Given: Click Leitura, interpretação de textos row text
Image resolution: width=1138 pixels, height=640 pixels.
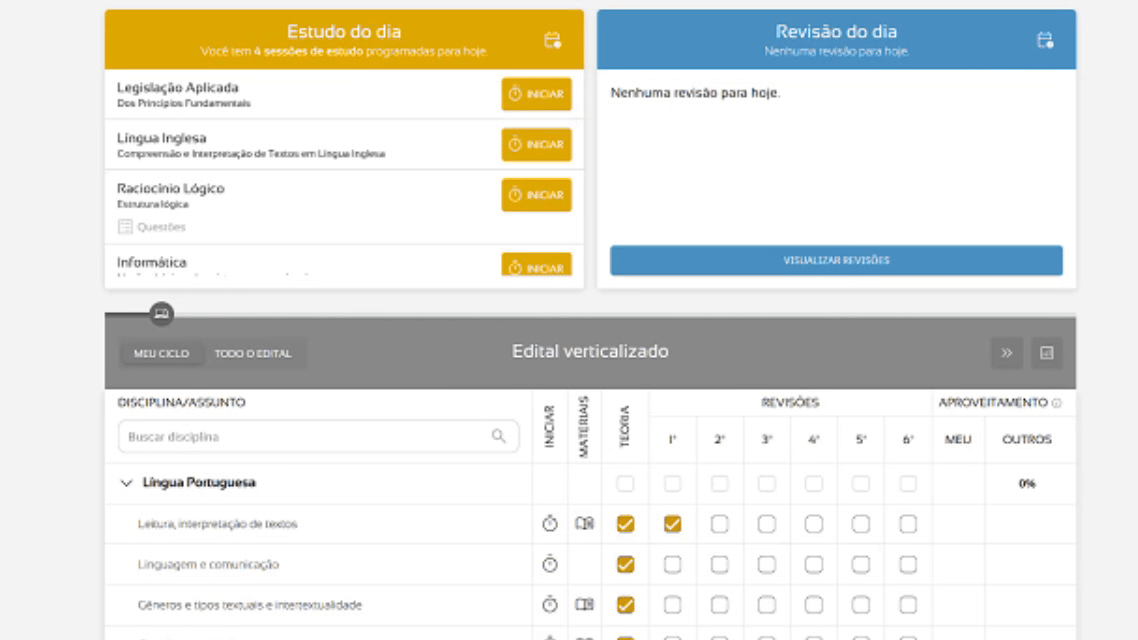Looking at the screenshot, I should pos(218,524).
